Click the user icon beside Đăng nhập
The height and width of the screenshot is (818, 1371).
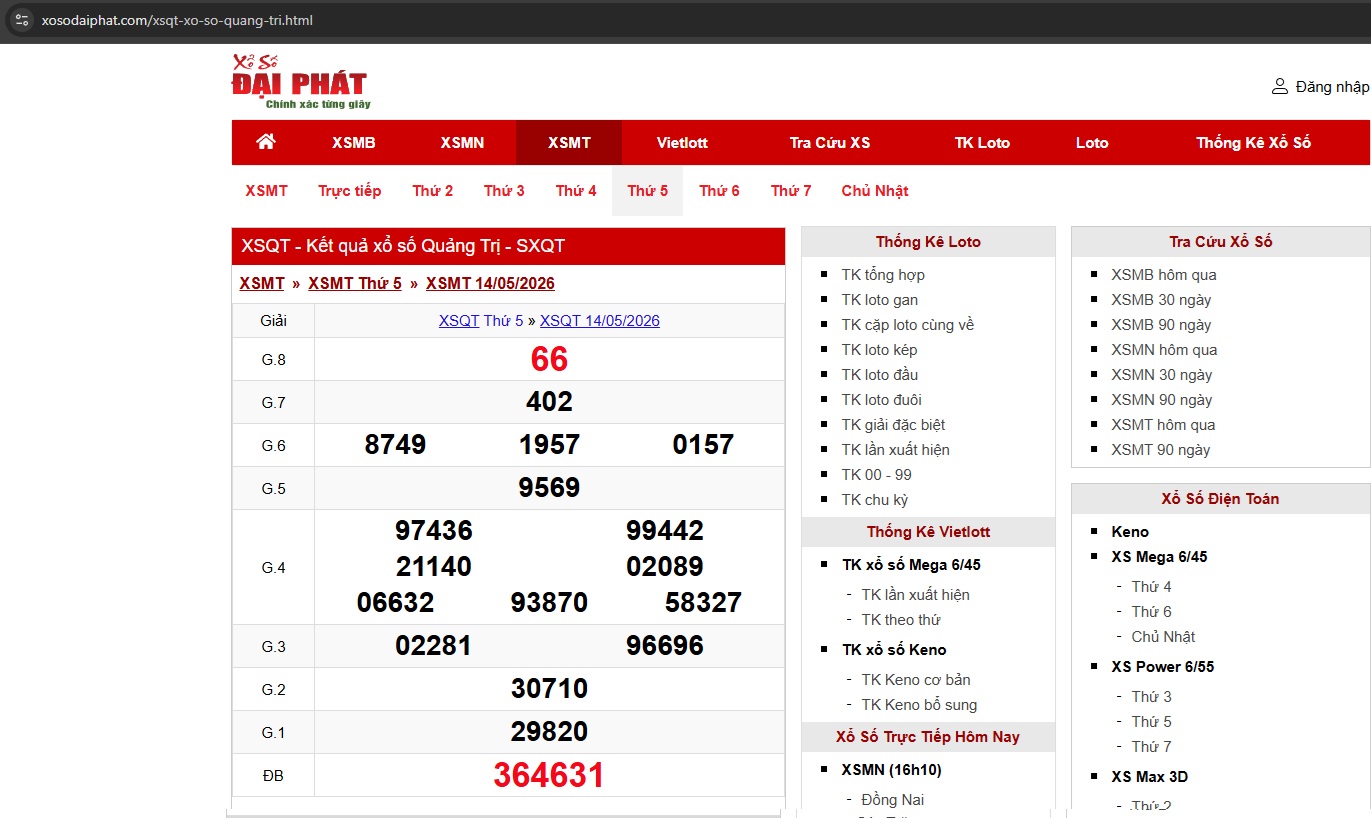(1279, 86)
